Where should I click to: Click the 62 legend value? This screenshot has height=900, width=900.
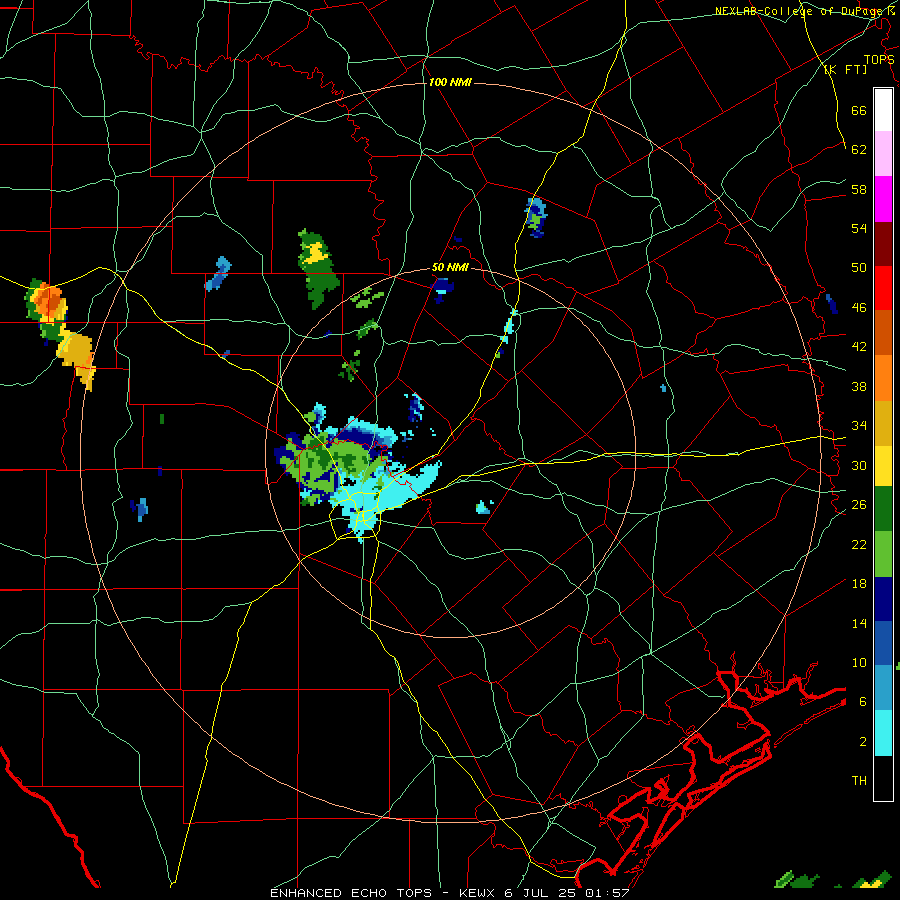tap(859, 149)
